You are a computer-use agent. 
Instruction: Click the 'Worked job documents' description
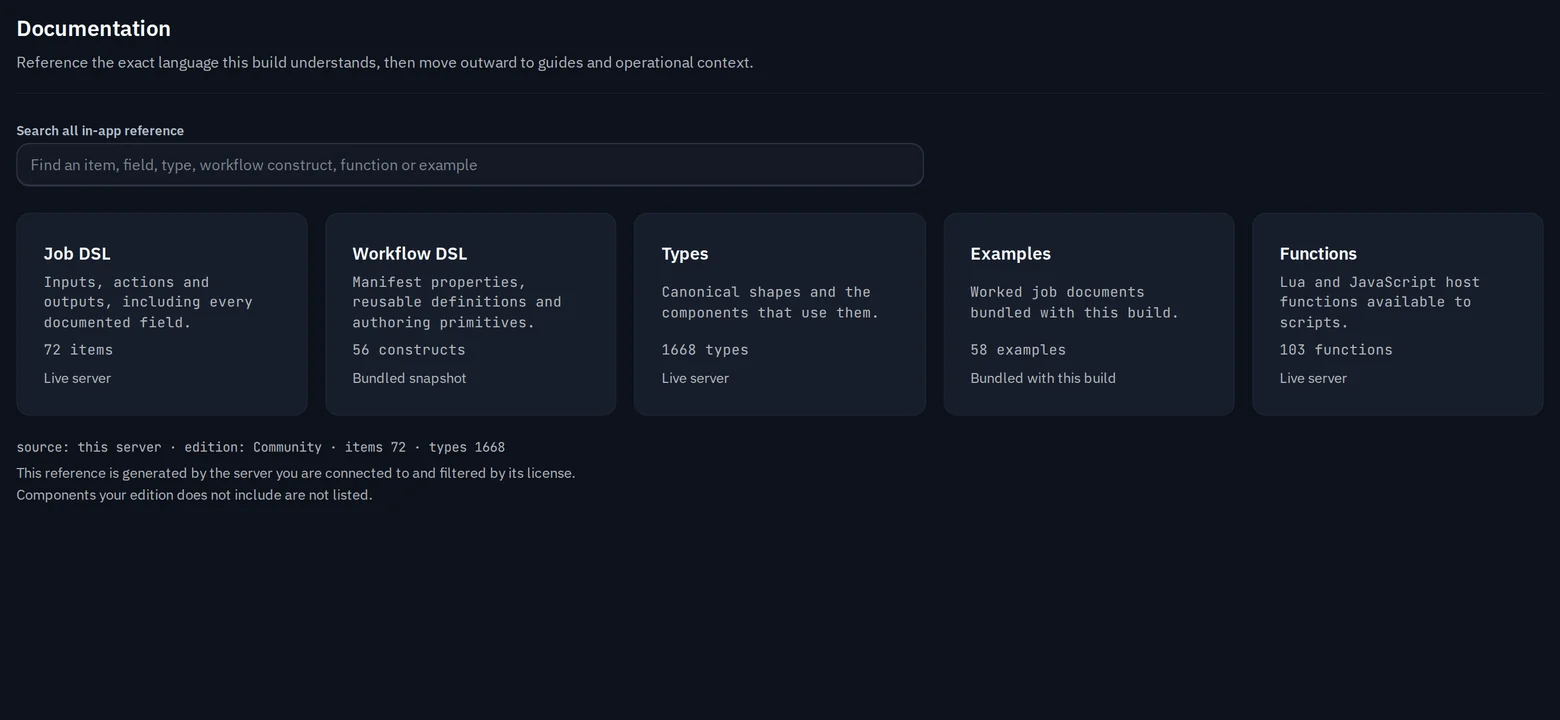(x=1075, y=302)
